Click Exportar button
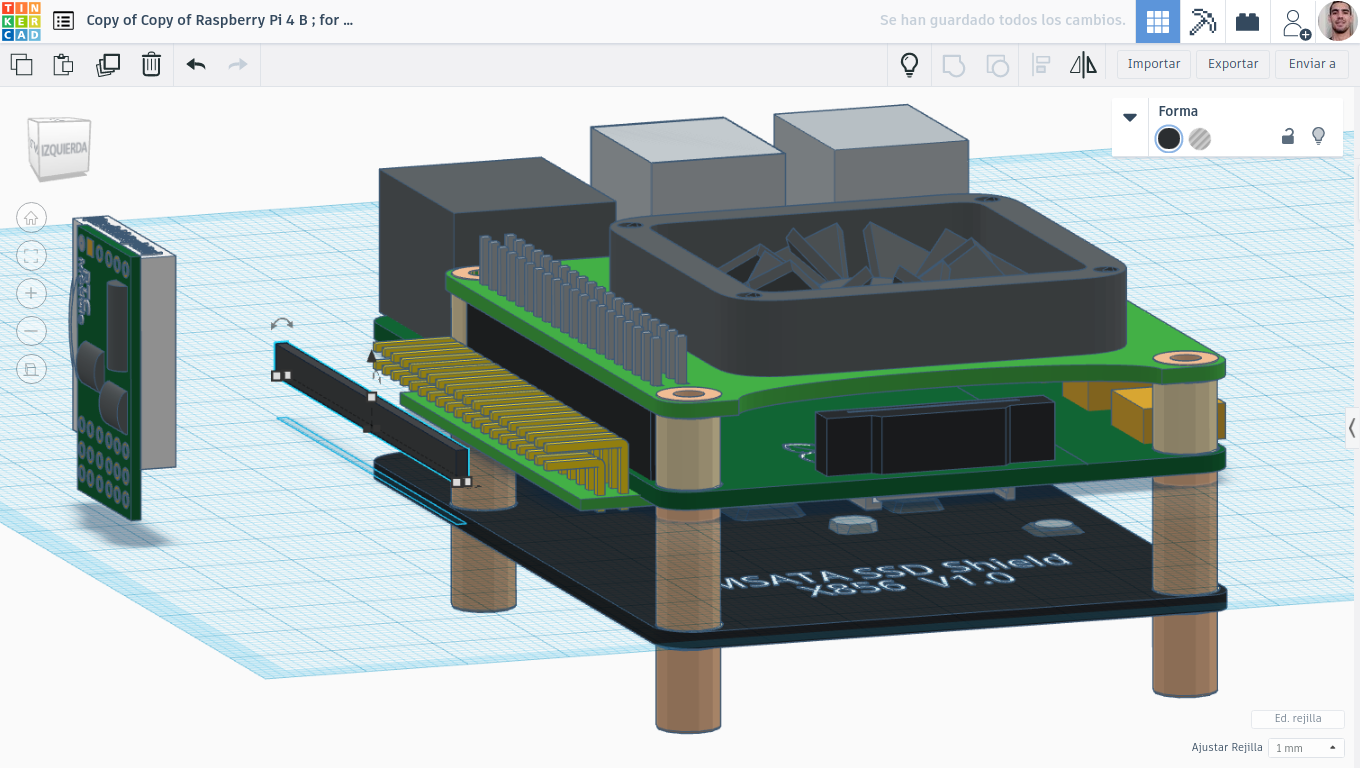The height and width of the screenshot is (768, 1360). [1233, 64]
